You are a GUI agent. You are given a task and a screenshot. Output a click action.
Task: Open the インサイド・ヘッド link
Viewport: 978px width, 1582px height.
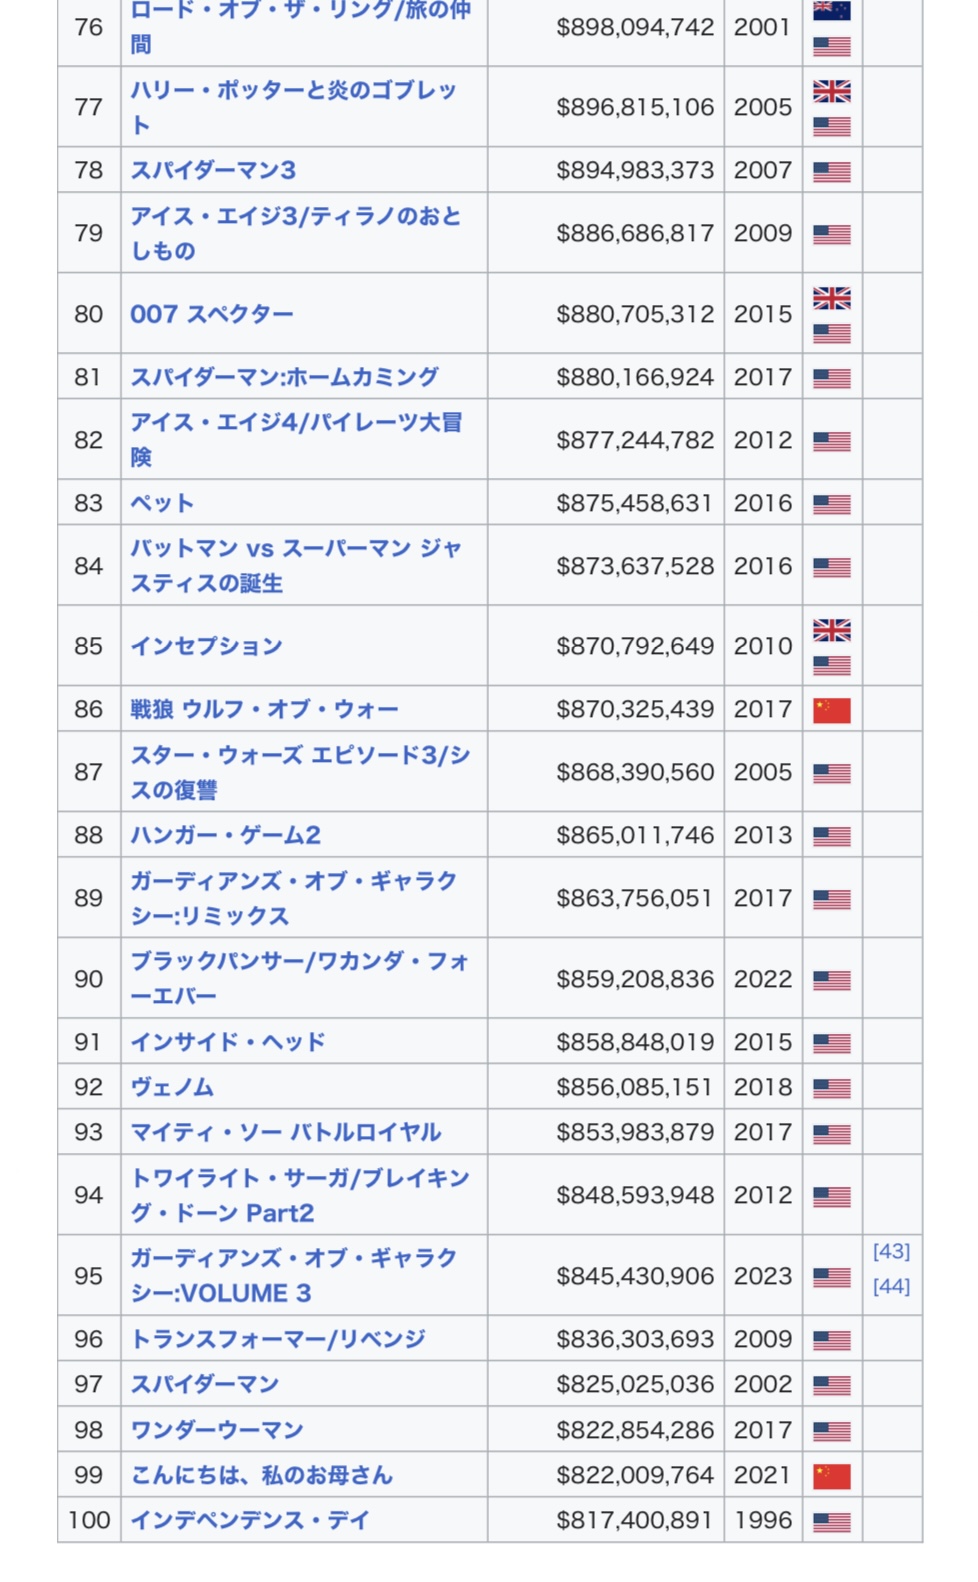228,1042
